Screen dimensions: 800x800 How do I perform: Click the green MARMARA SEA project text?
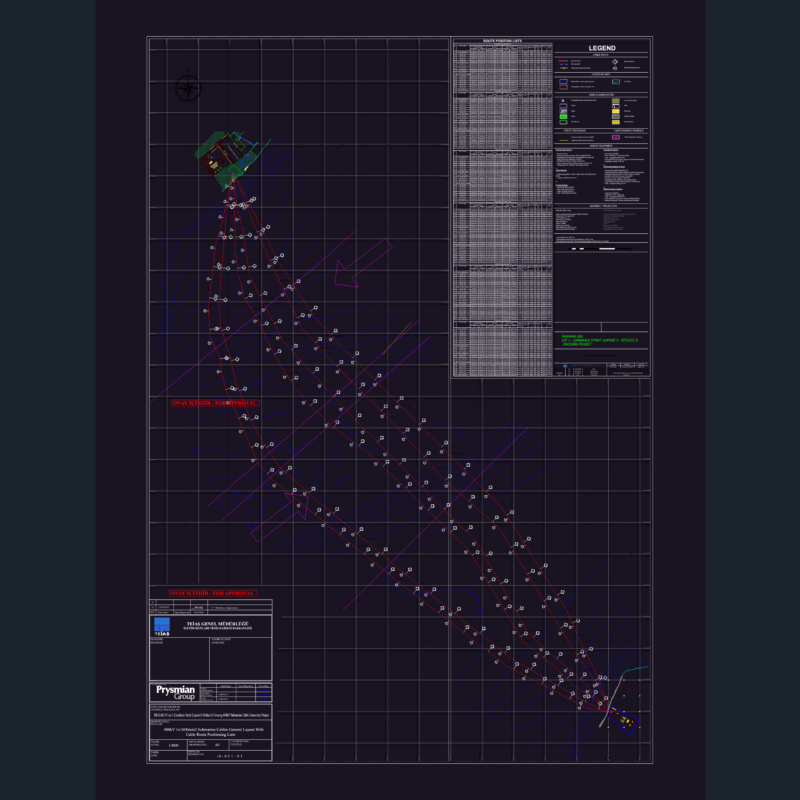coord(599,340)
